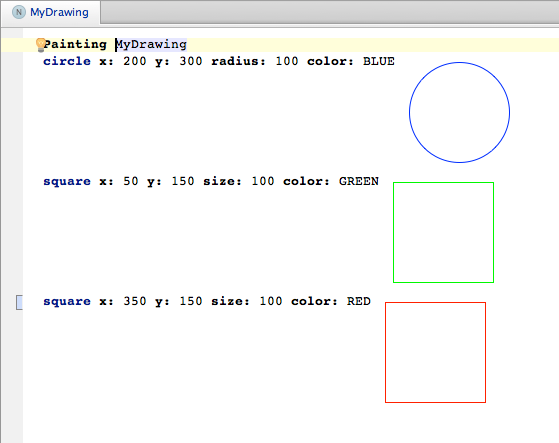This screenshot has width=559, height=443.
Task: Switch to the MyDrawing editor tab
Action: tap(50, 12)
